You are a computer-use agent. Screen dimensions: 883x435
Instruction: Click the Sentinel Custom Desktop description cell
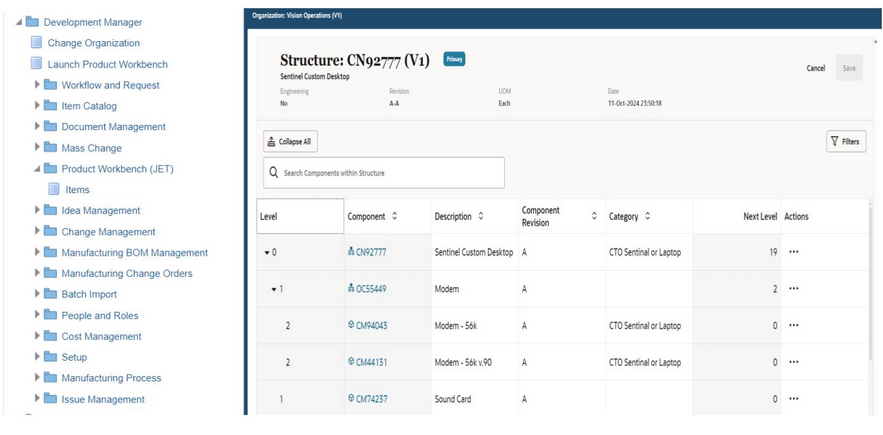474,252
